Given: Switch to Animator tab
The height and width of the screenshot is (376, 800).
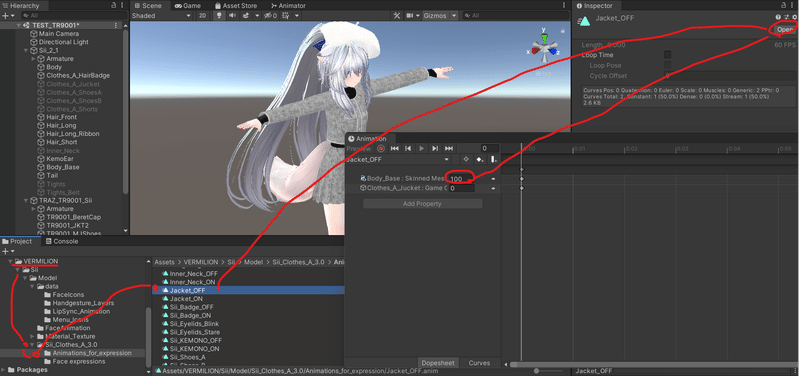Looking at the screenshot, I should point(289,6).
